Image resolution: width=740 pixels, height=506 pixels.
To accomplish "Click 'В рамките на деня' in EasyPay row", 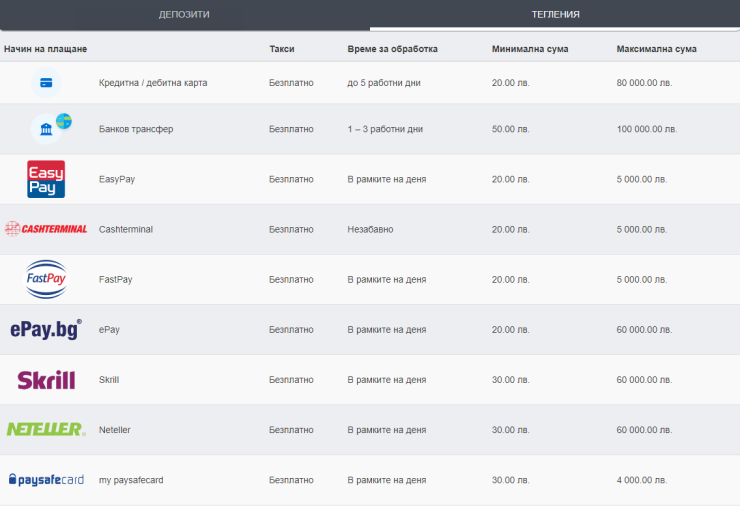I will 387,179.
